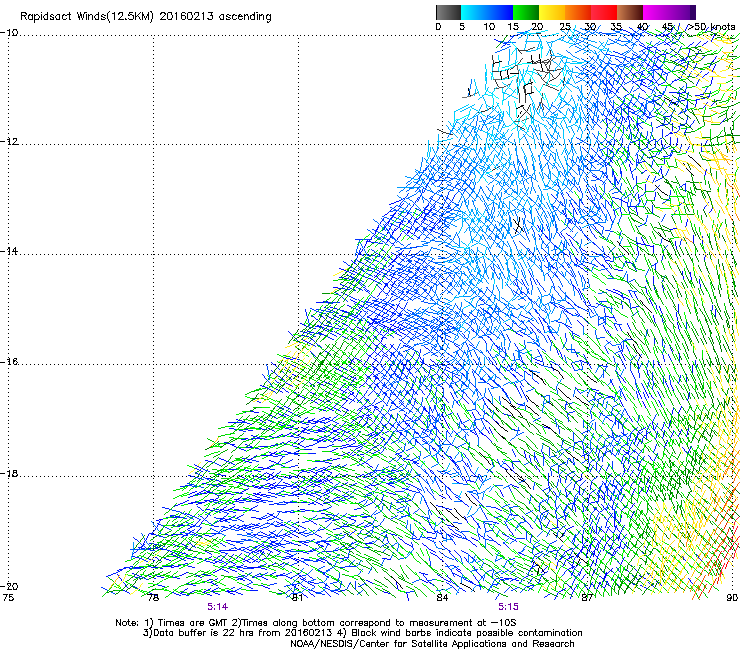Click the '90' longitude axis label

[732, 598]
